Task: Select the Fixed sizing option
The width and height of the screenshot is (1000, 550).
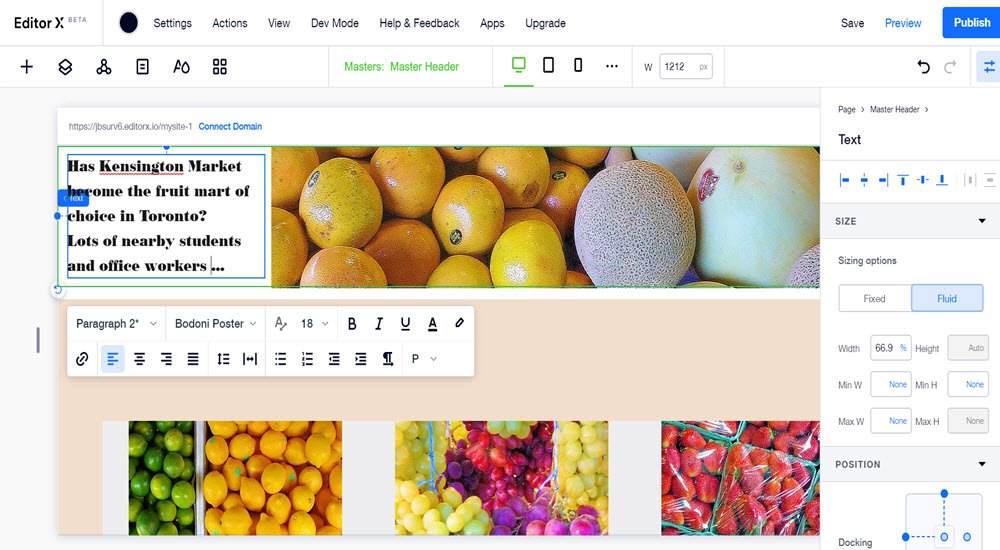Action: [x=874, y=298]
